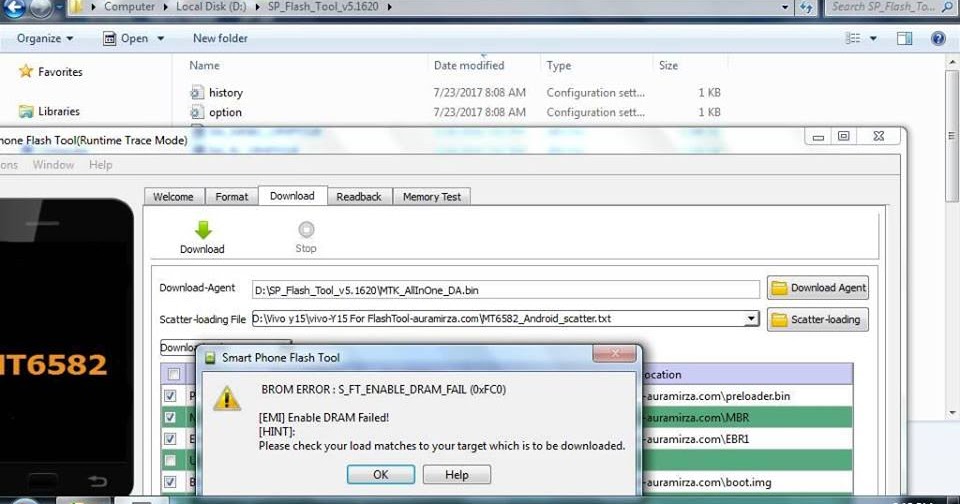Open the Memory Test tab

point(432,197)
